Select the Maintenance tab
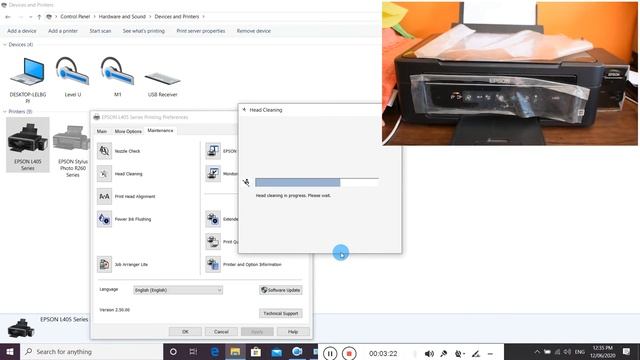 pos(160,130)
